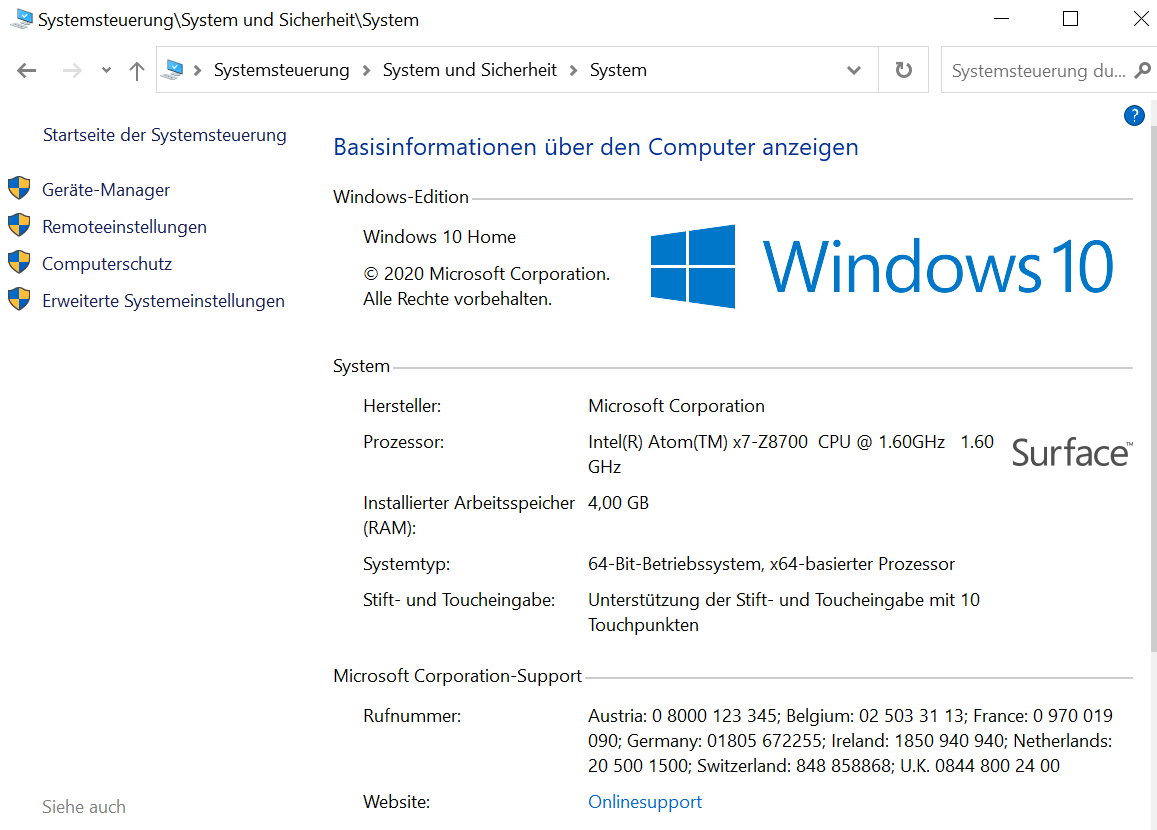Maximize the System window
This screenshot has width=1157, height=830.
1070,19
